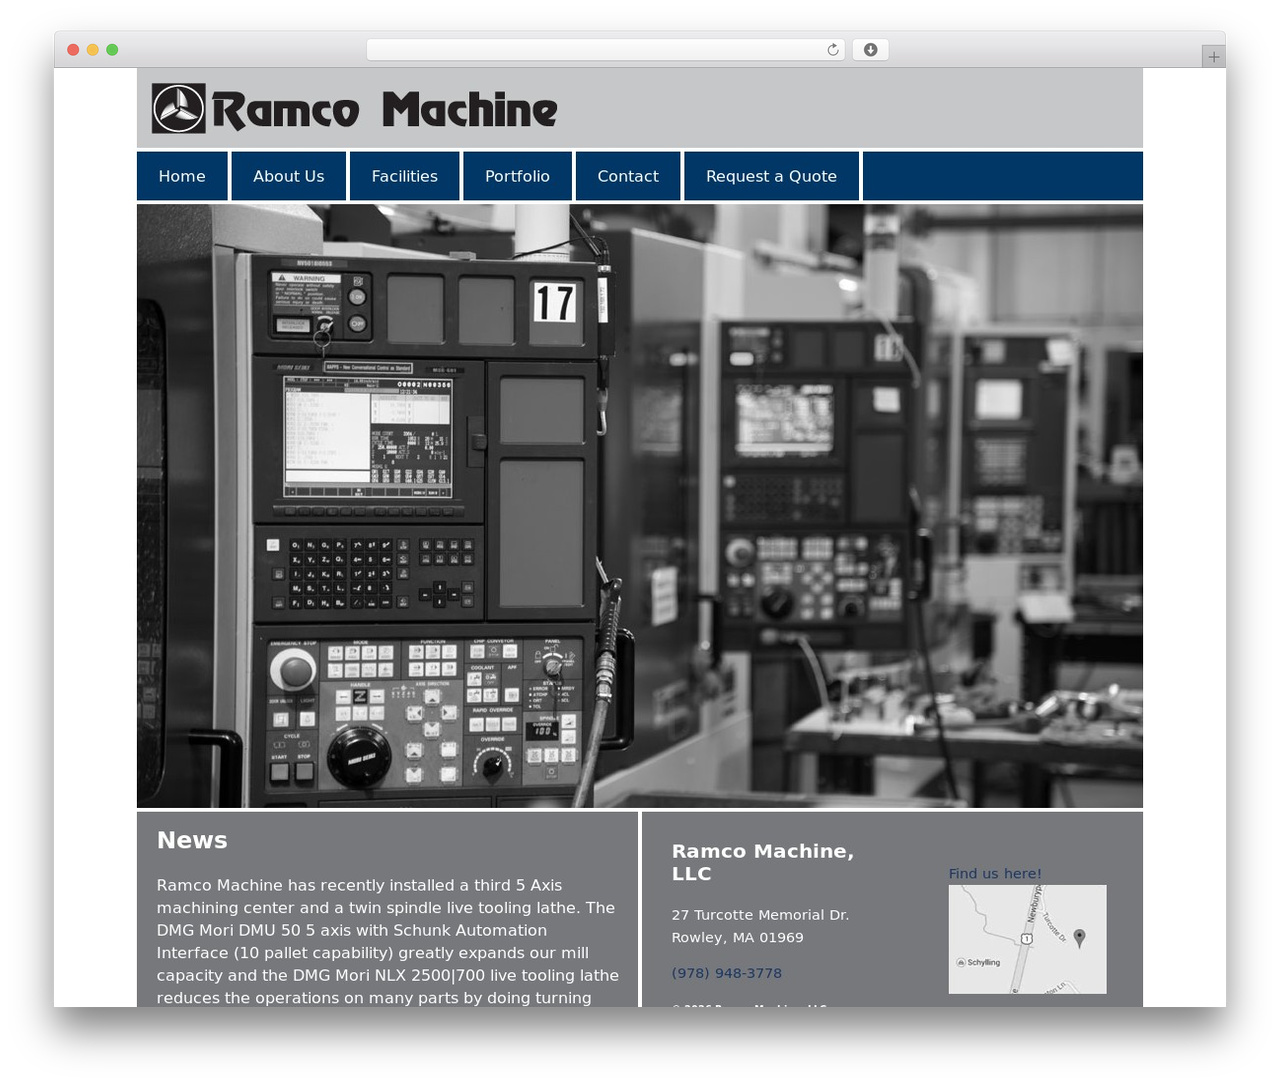Screen dimensions: 1280x1084
Task: Close the browser window with the red button
Action: click(x=73, y=50)
